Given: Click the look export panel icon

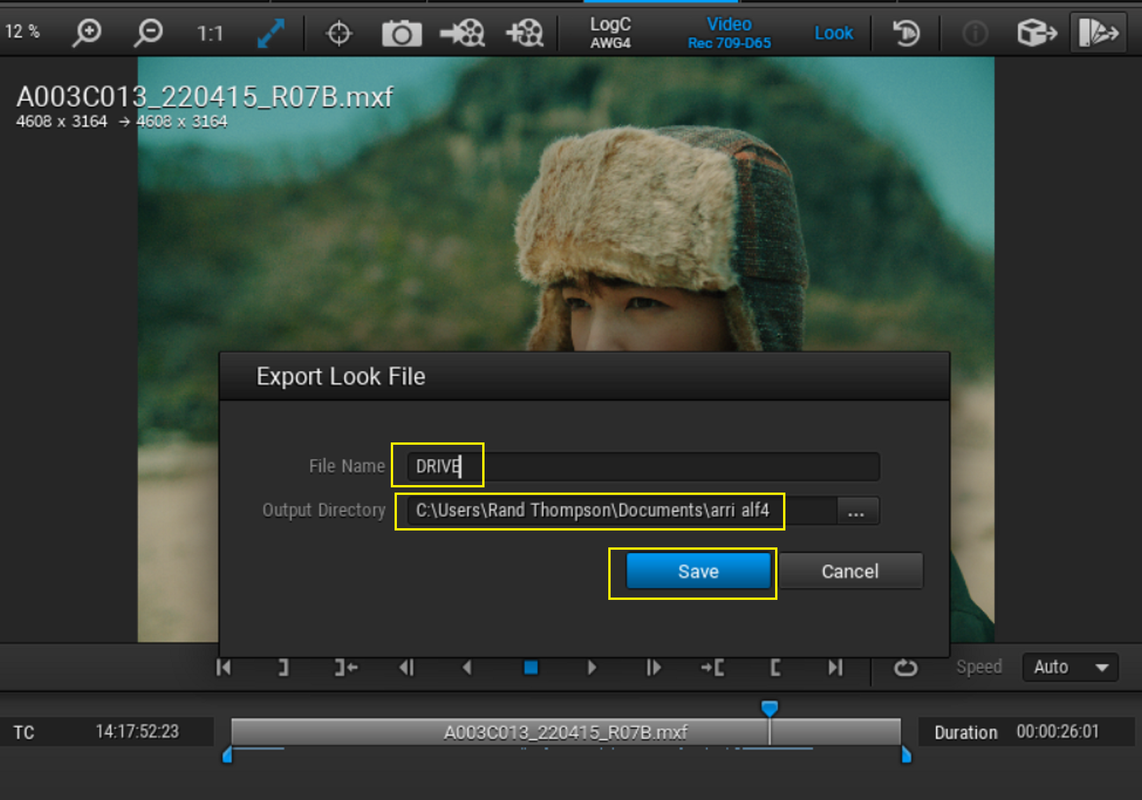Looking at the screenshot, I should (x=1098, y=33).
